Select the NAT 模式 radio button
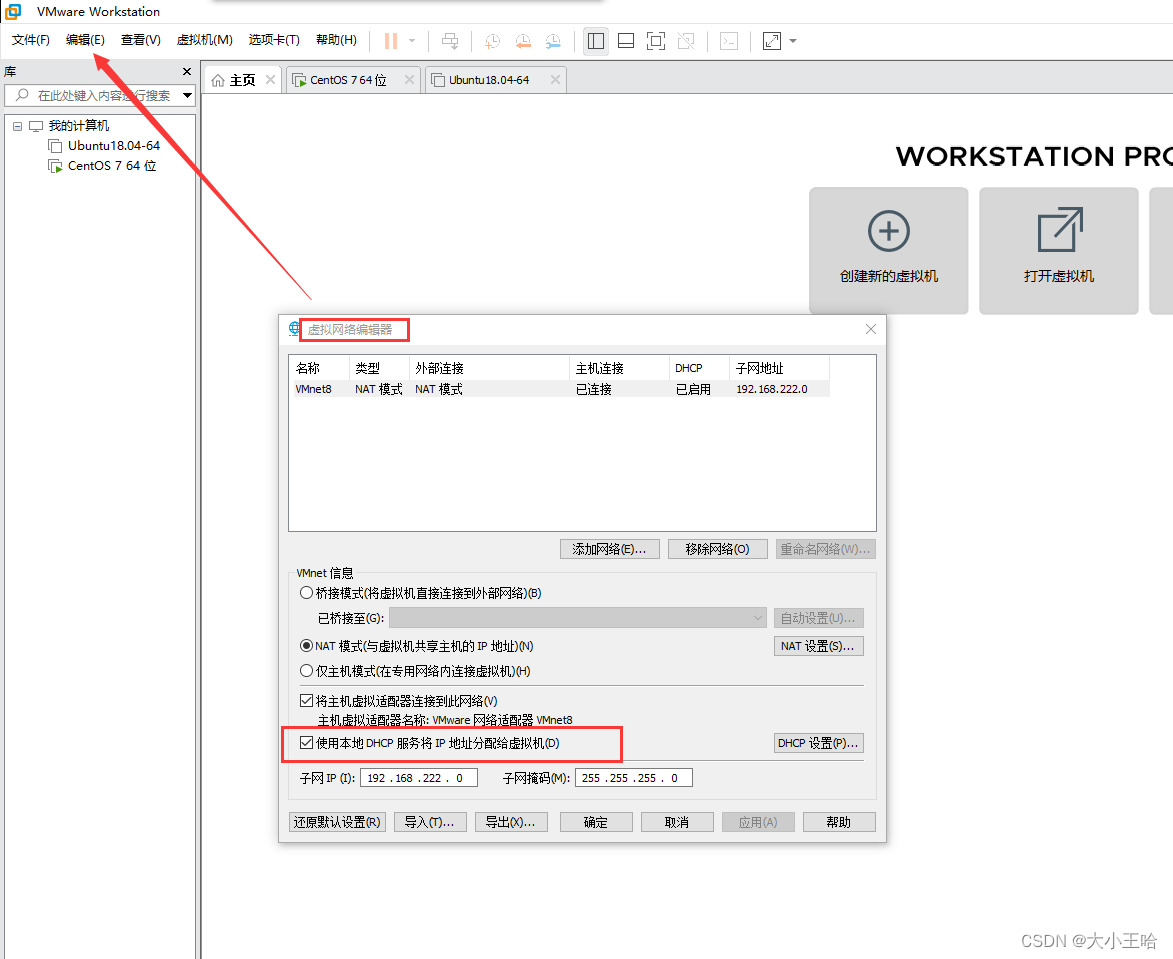The width and height of the screenshot is (1173, 959). (306, 646)
